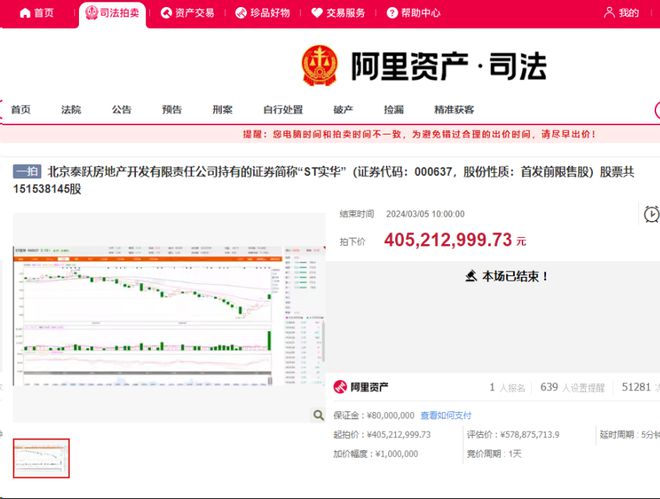Click the 延时周期 text
Screen dimensions: 660x499
pyautogui.click(x=630, y=435)
